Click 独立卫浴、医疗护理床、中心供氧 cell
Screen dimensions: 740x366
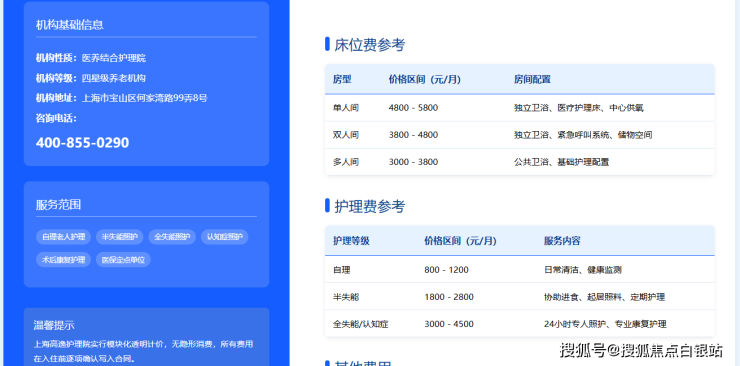click(x=579, y=108)
